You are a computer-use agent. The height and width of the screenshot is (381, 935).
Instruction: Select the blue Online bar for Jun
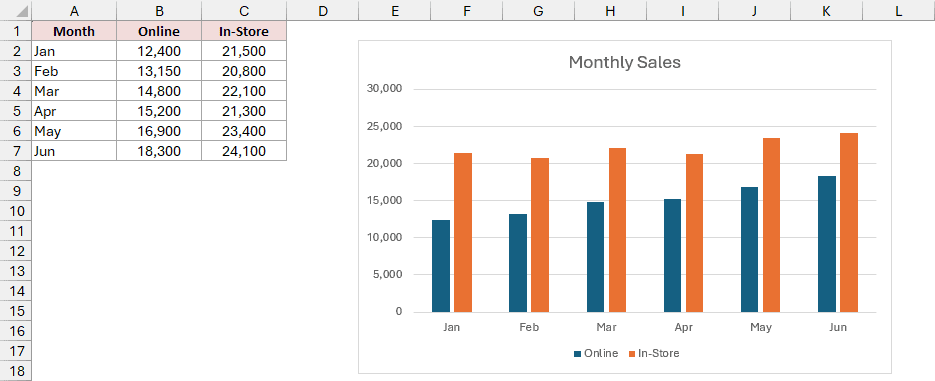coord(826,244)
